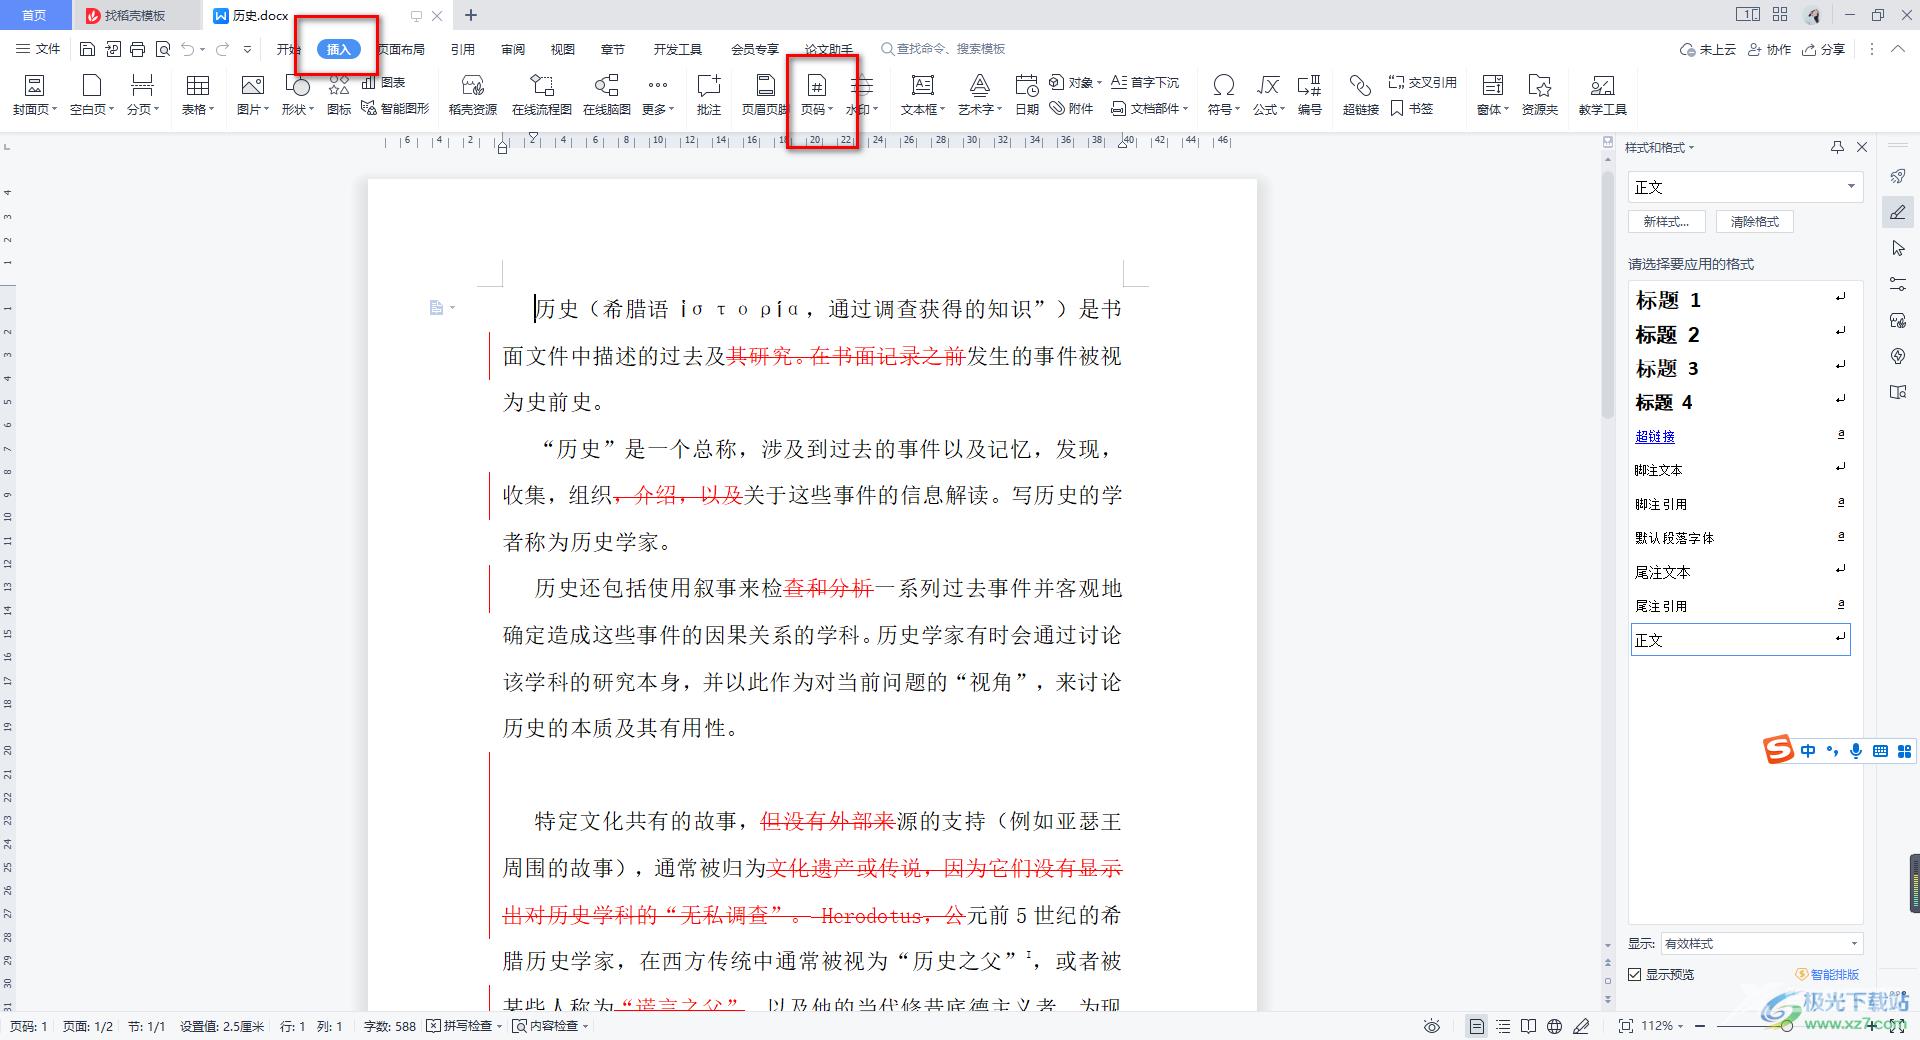Collapse the ribbon with the chevron
The image size is (1920, 1040).
click(1898, 49)
